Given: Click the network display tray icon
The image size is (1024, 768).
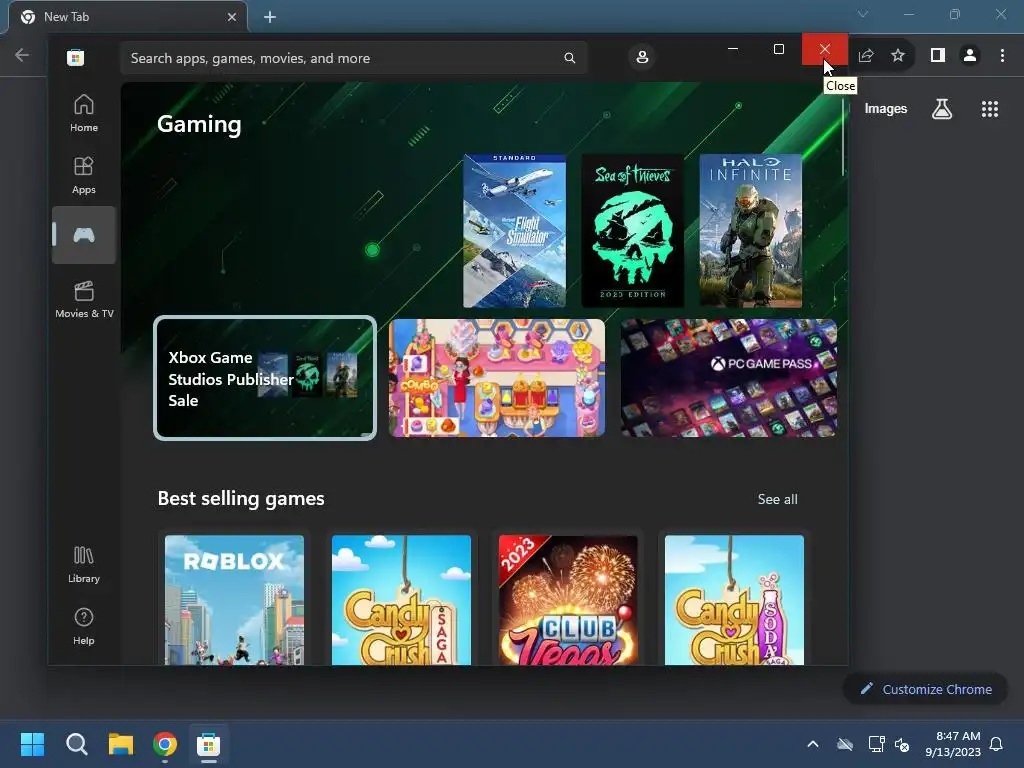Looking at the screenshot, I should pyautogui.click(x=876, y=744).
